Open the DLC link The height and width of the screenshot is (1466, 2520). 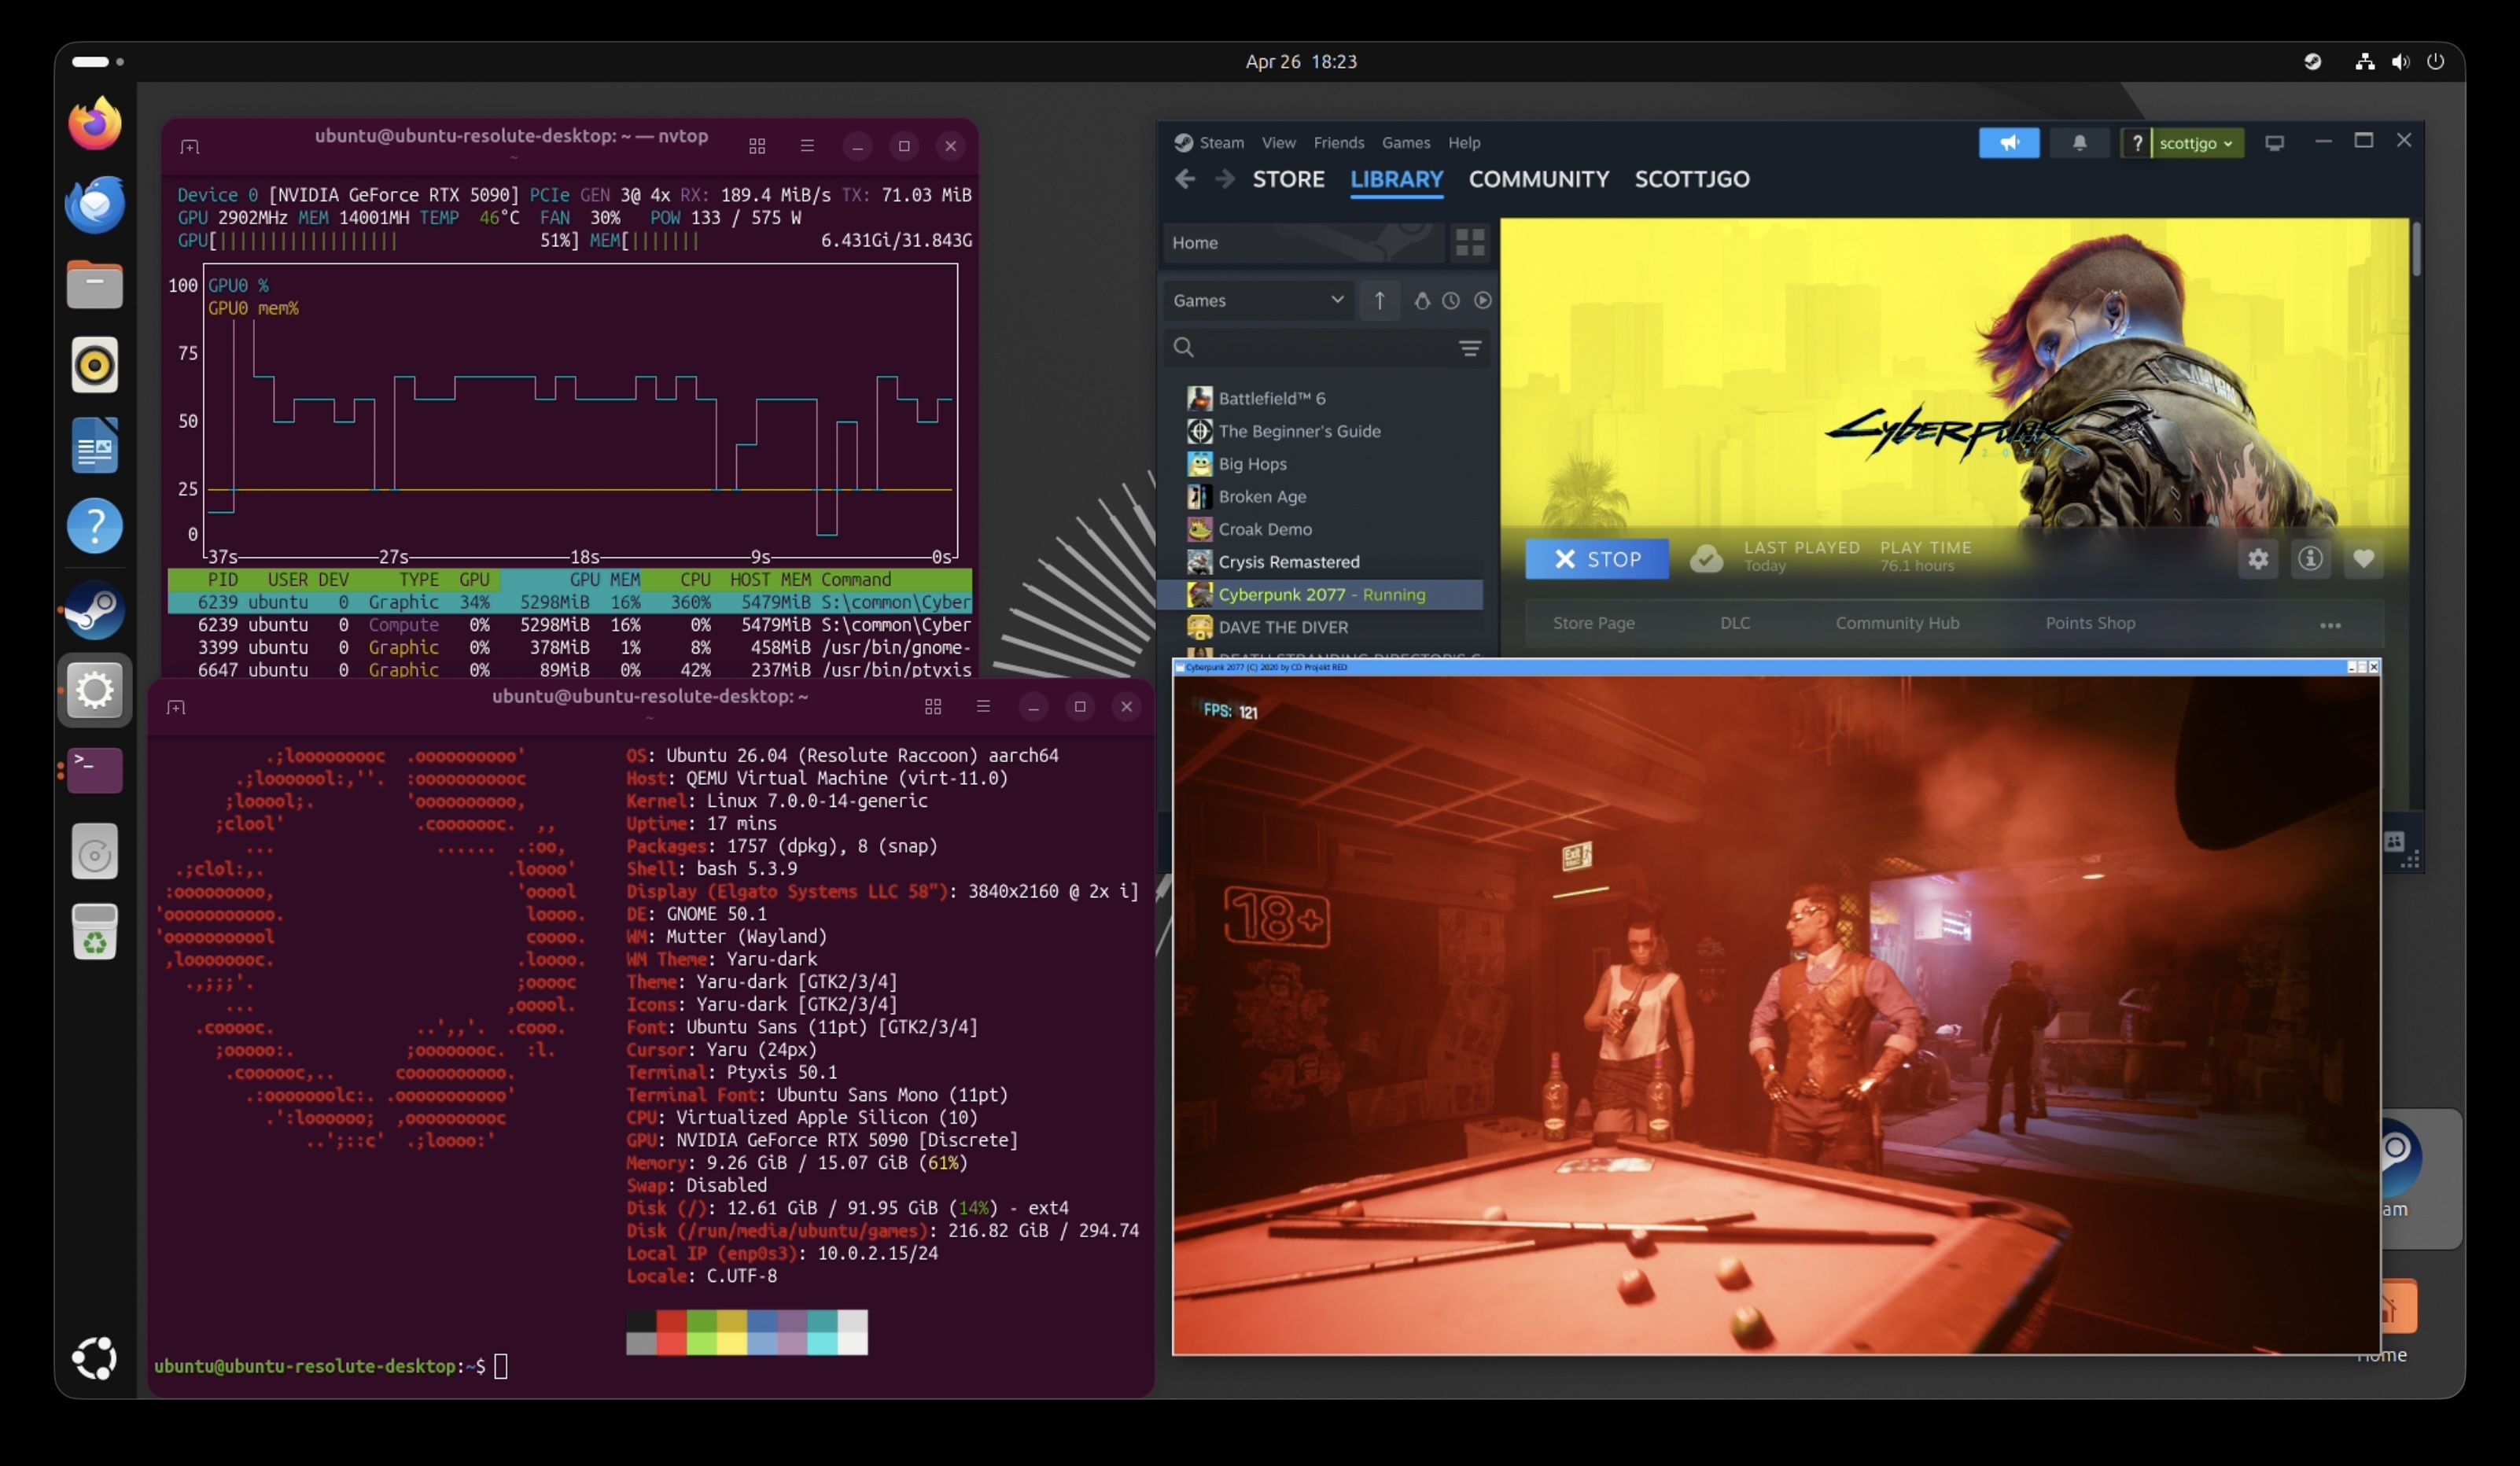[1734, 623]
